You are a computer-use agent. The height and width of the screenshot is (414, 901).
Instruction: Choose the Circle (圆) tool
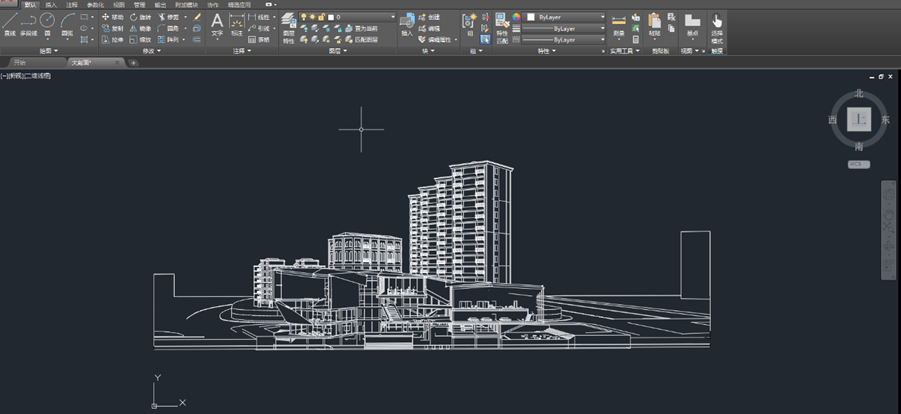pos(47,24)
